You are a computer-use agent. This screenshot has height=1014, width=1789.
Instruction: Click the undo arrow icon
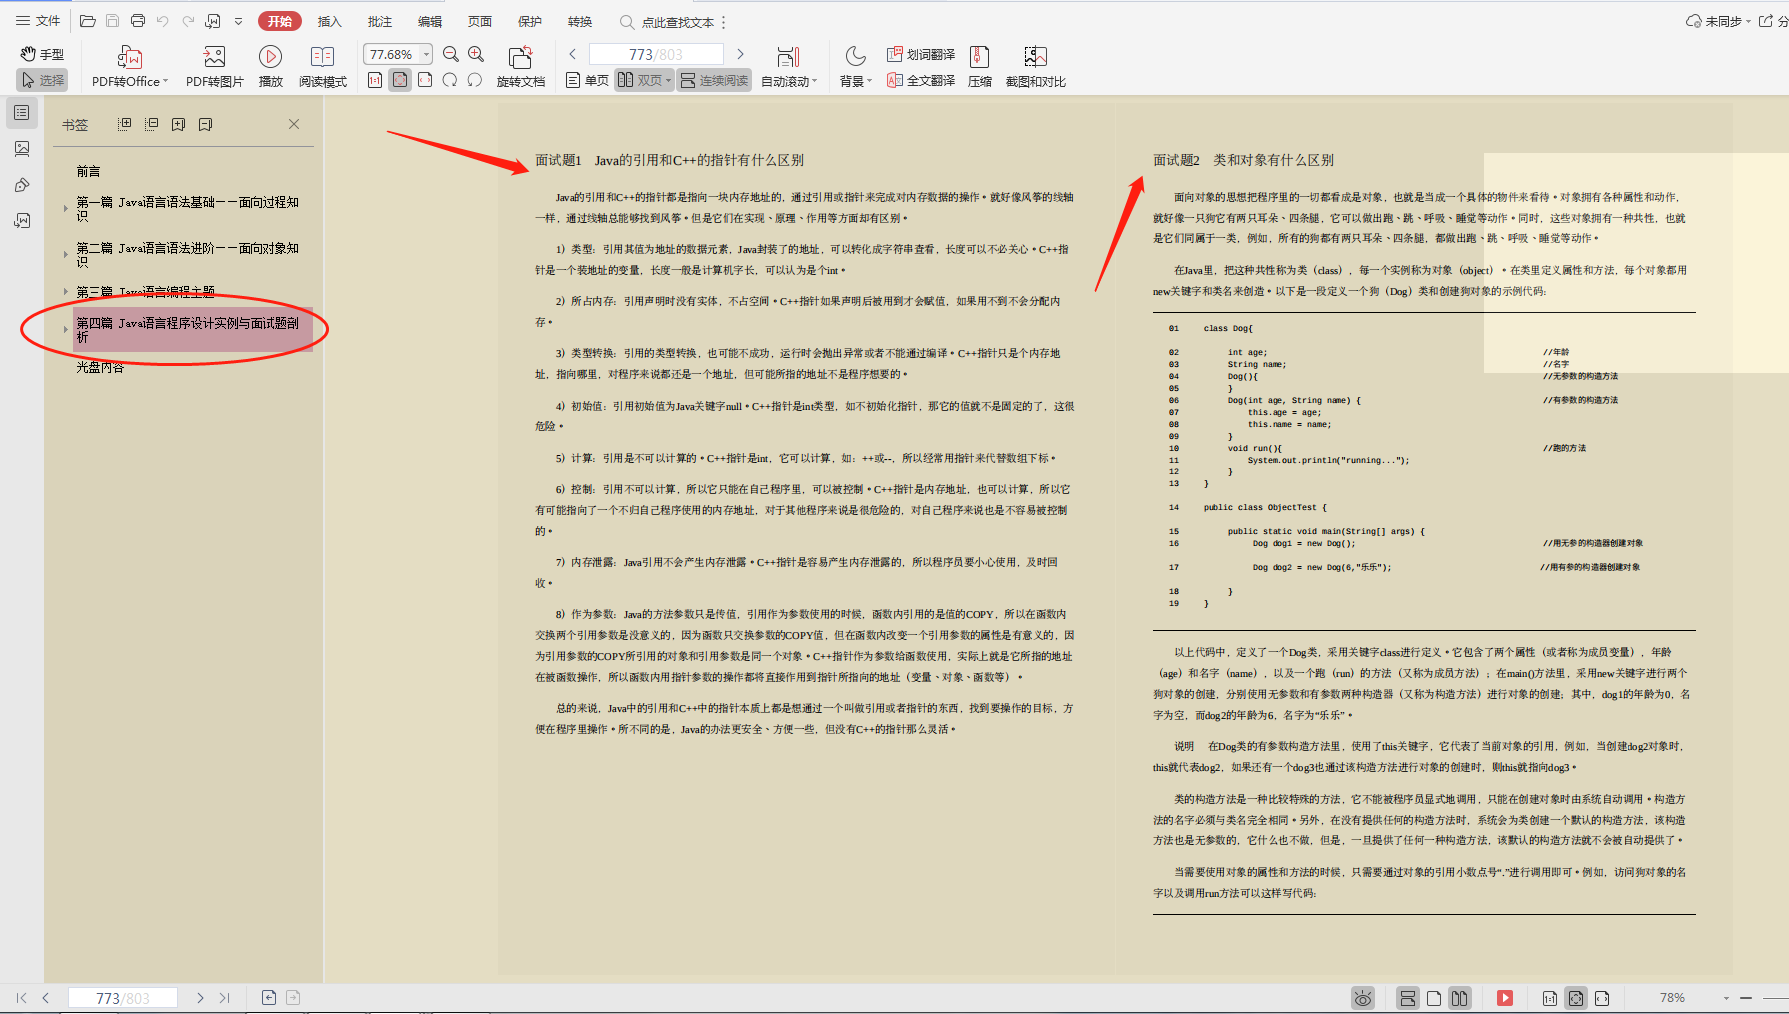click(163, 21)
